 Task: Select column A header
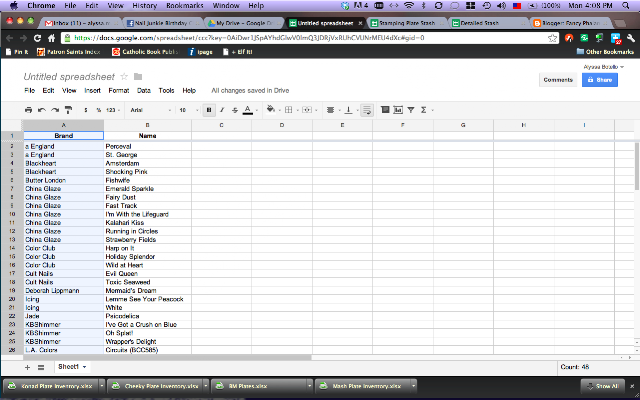63,125
